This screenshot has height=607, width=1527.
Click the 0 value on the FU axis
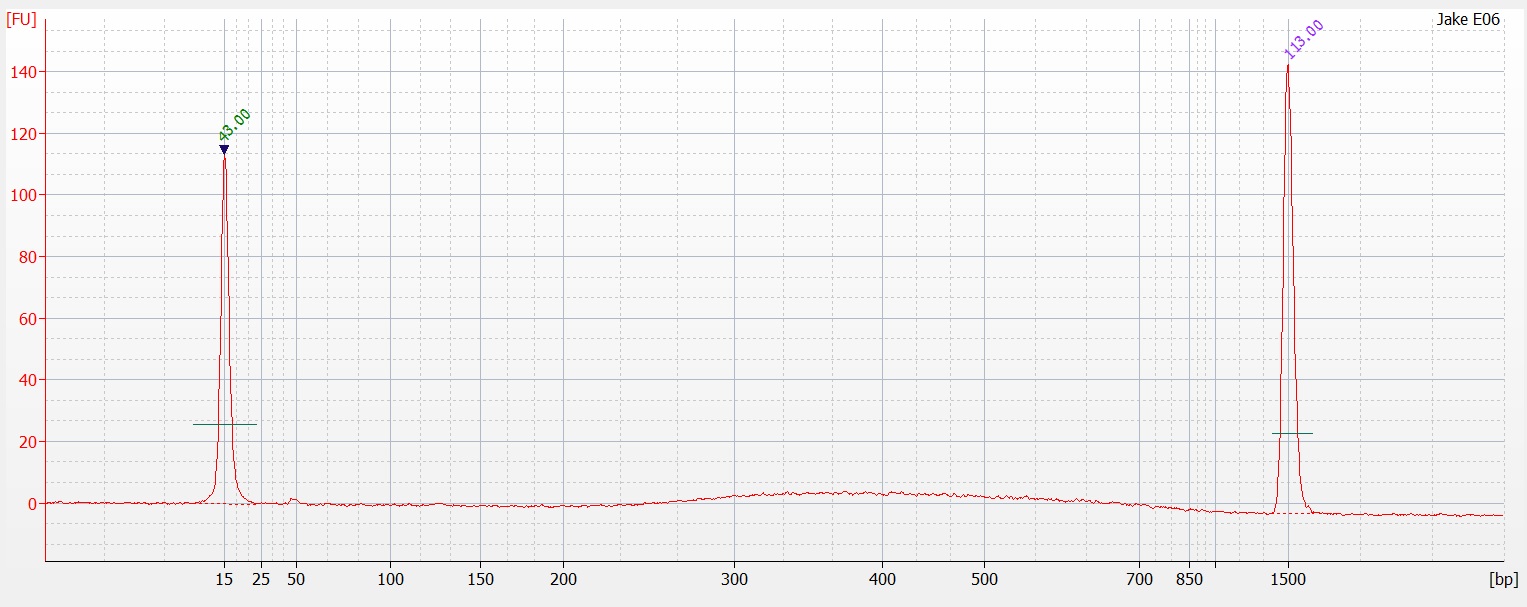[34, 504]
